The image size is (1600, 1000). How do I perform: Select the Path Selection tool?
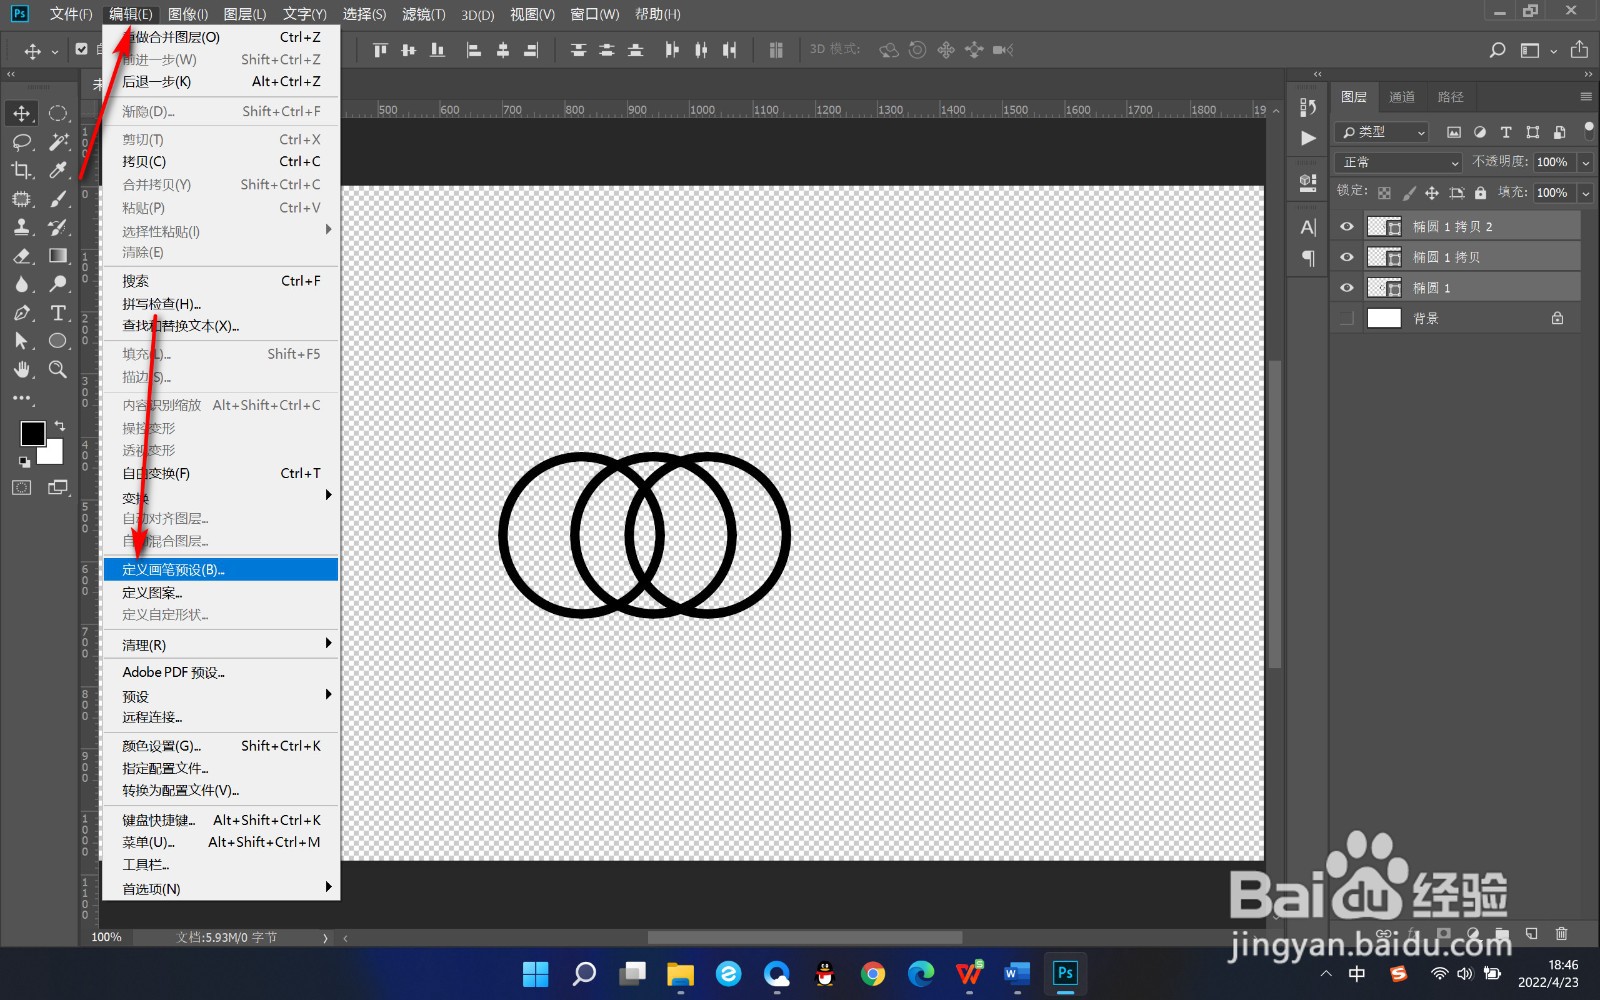[x=22, y=341]
